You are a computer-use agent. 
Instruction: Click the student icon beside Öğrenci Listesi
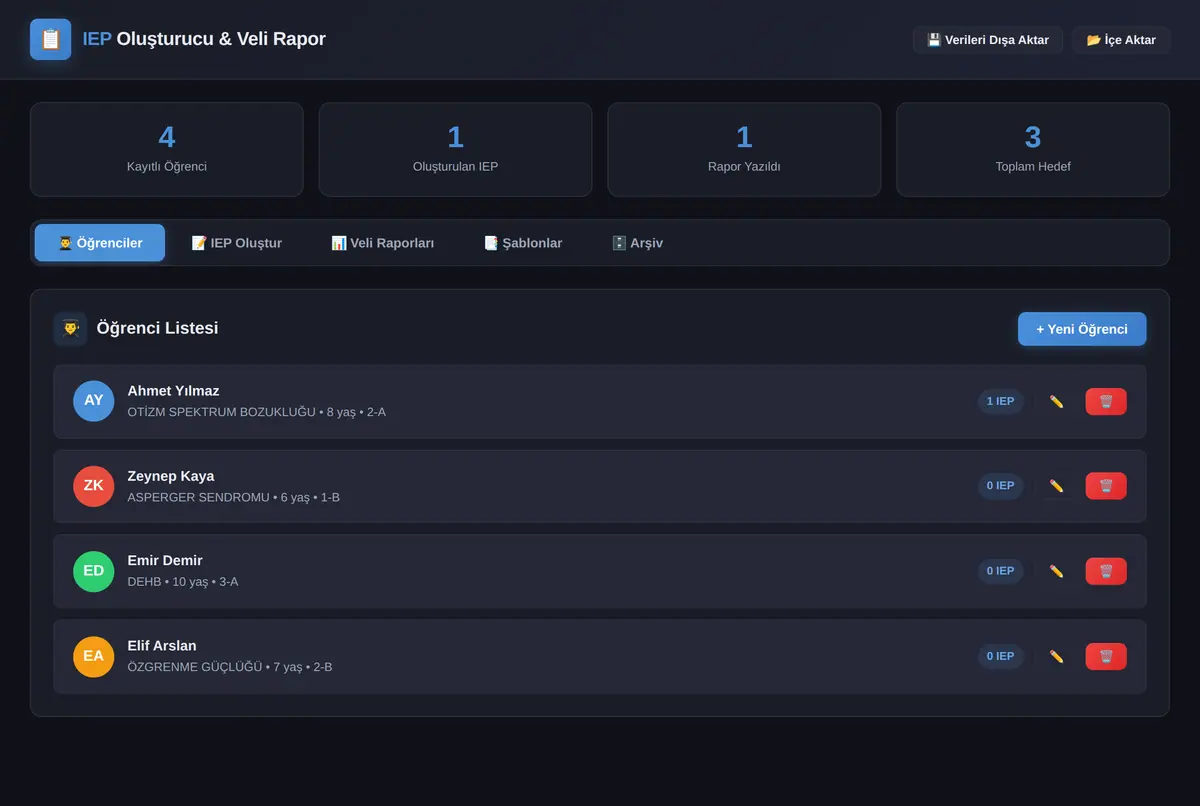click(x=70, y=328)
